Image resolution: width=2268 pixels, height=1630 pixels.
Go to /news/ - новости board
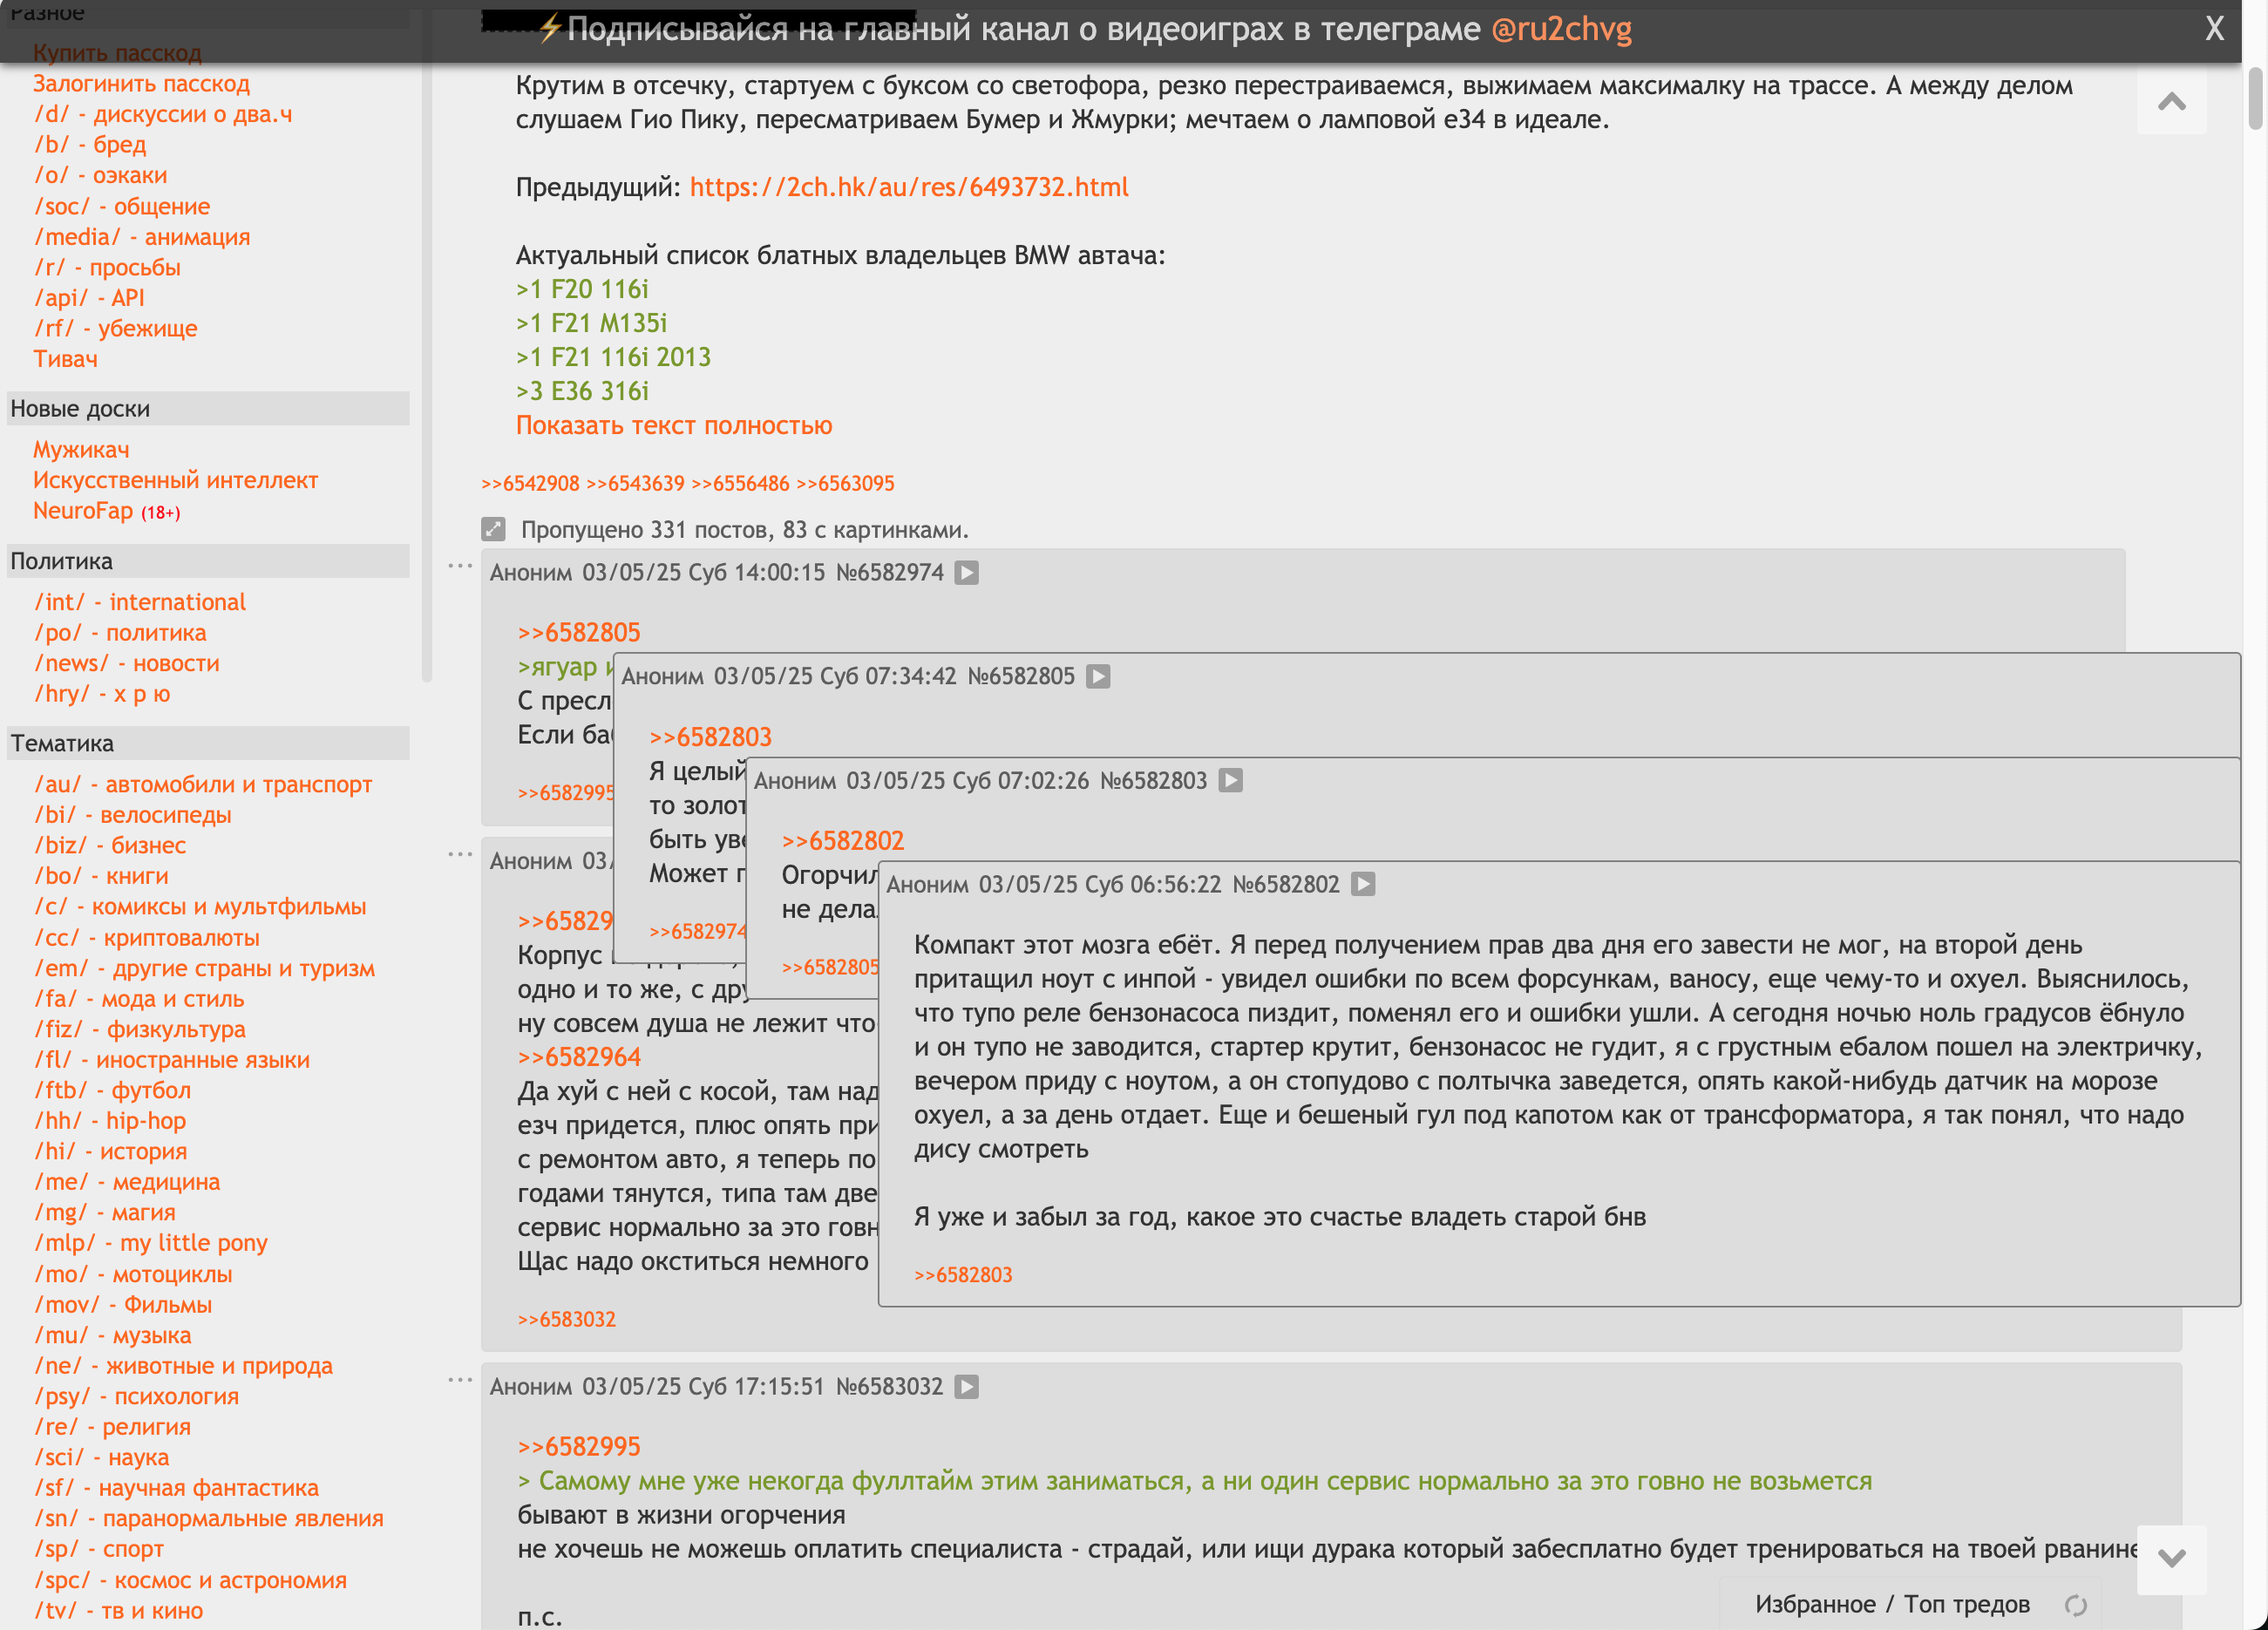click(x=127, y=663)
